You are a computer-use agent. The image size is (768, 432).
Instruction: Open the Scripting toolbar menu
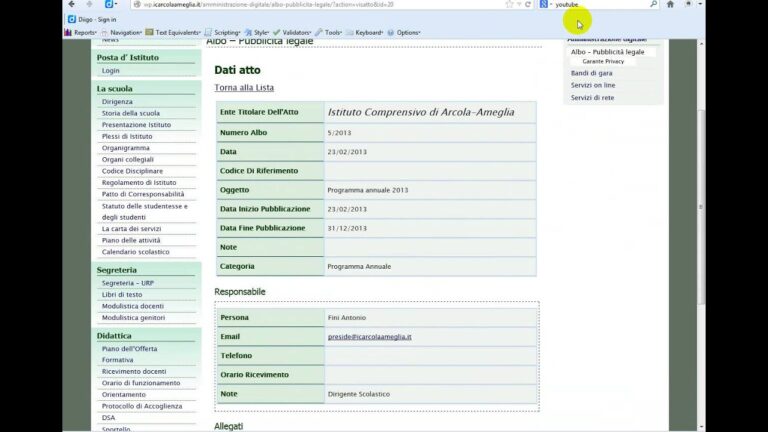(x=223, y=32)
